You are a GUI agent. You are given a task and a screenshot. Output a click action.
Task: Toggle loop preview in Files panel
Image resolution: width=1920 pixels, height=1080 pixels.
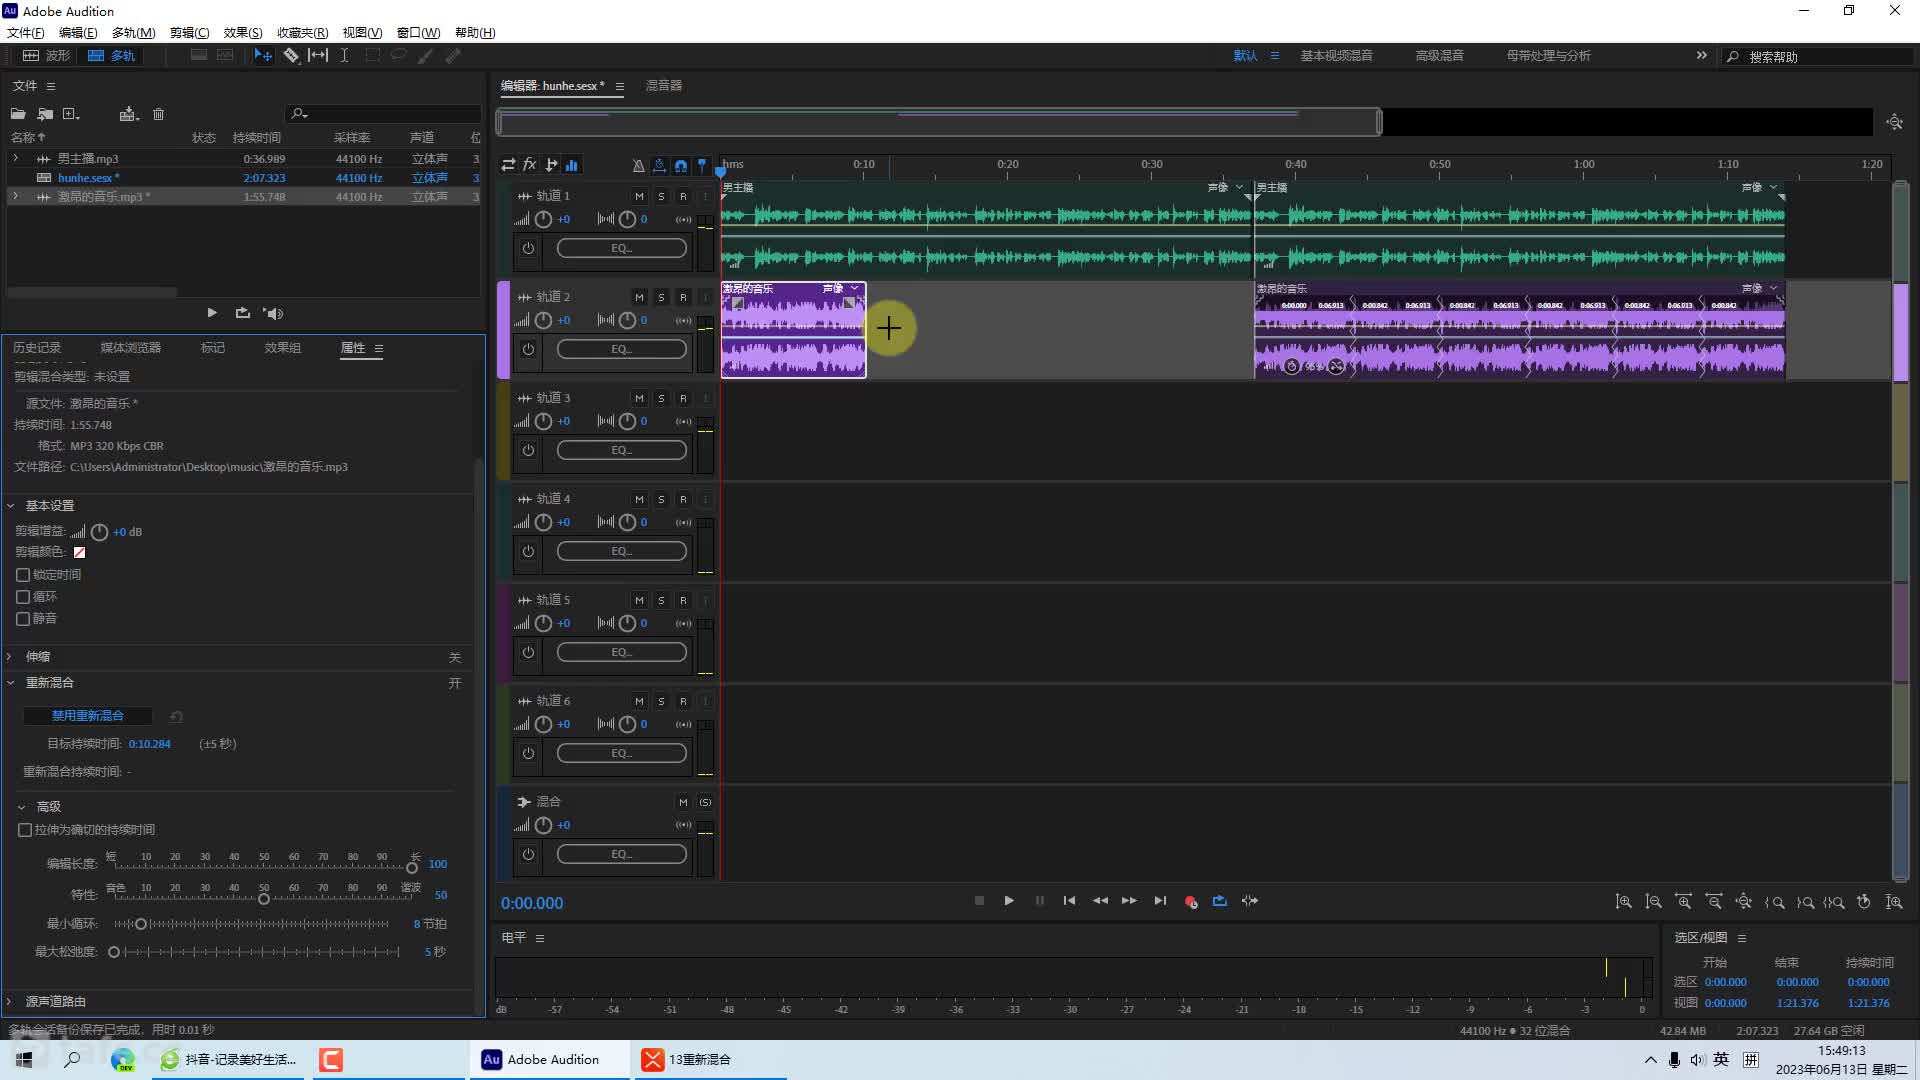[243, 313]
